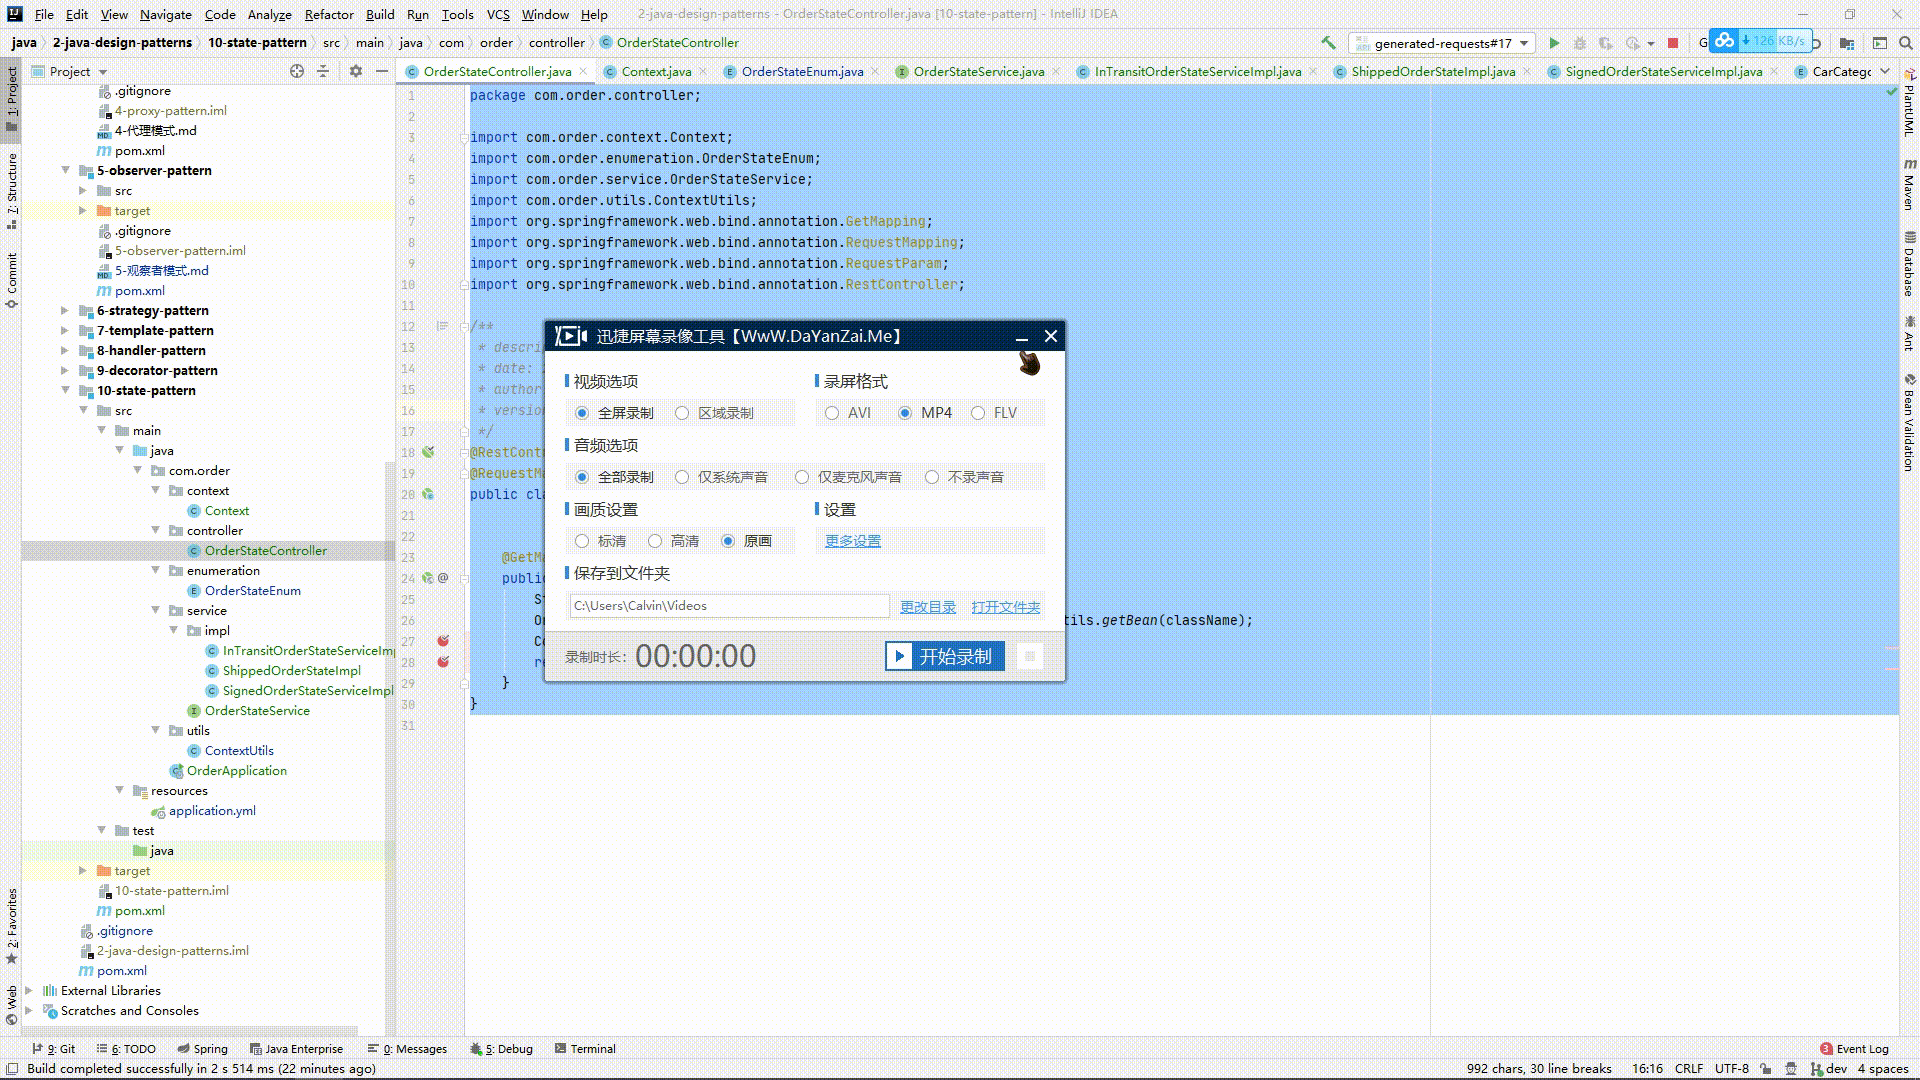This screenshot has width=1920, height=1080.
Task: Open the Bean Validation side panel
Action: 1909,422
